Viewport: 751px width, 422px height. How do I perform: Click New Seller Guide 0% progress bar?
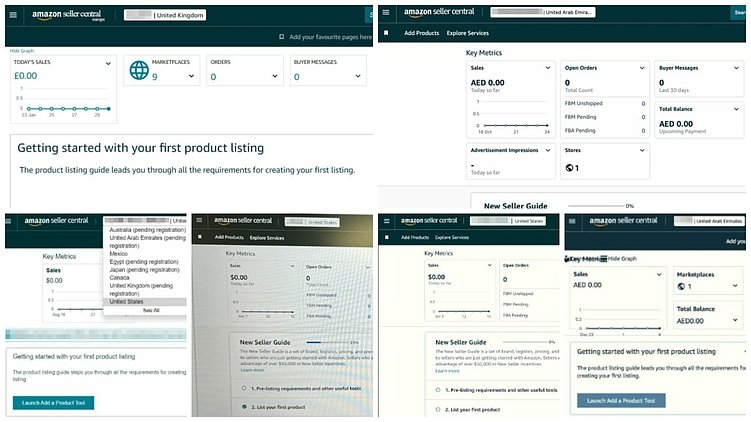[596, 205]
